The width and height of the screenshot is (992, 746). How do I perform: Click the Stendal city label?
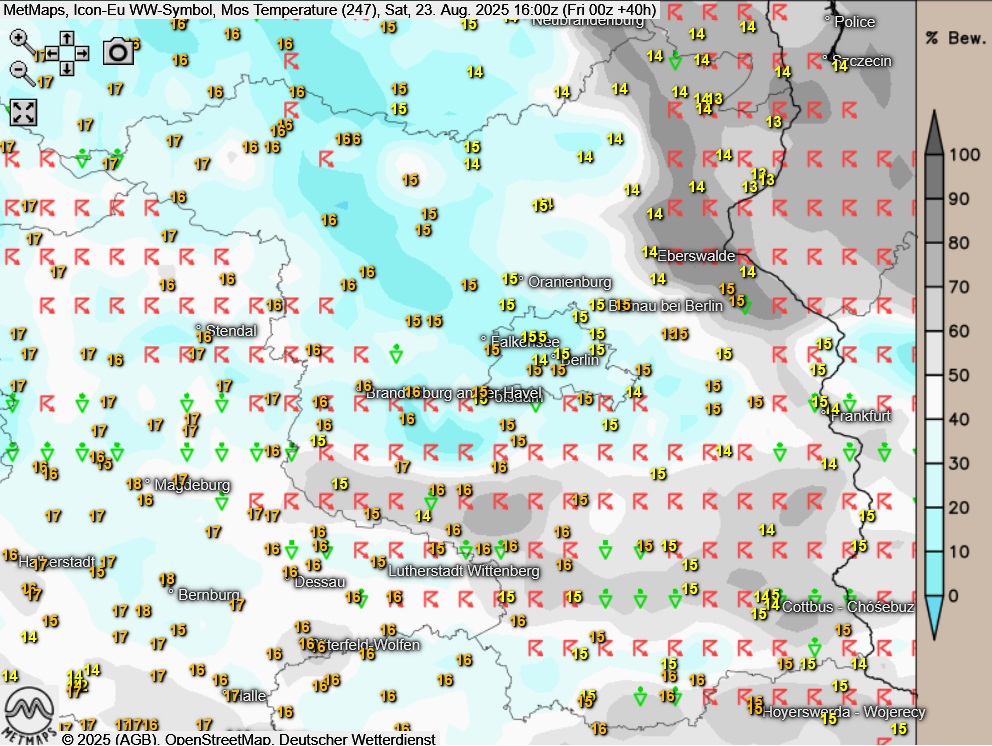(229, 330)
